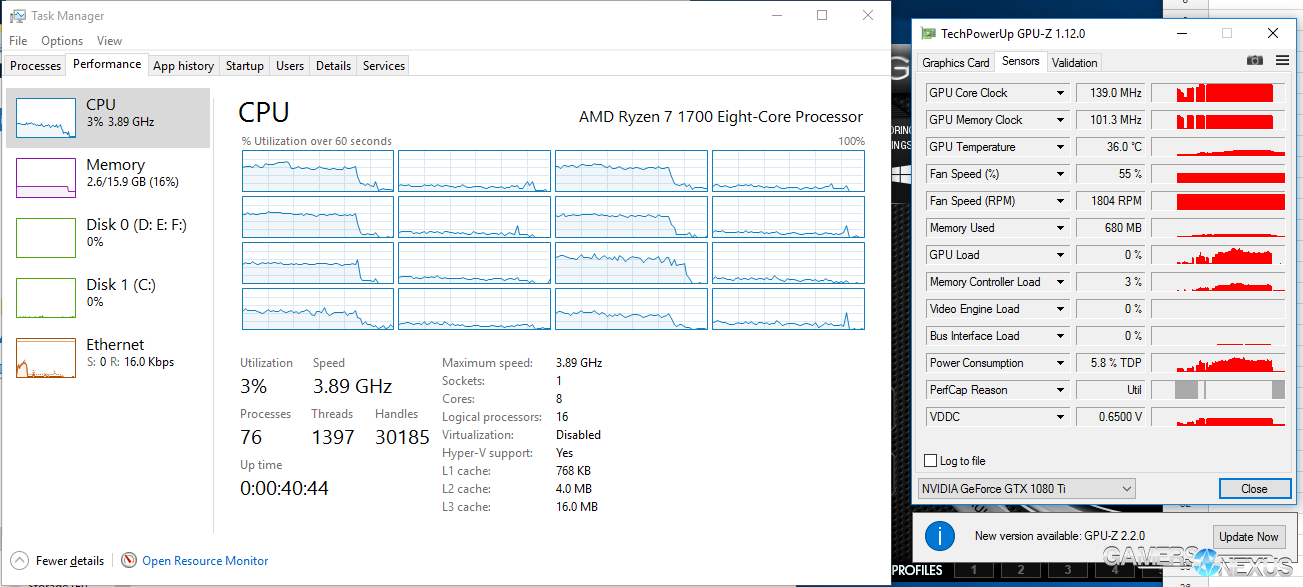The width and height of the screenshot is (1303, 587).
Task: Click the Resource Monitor icon
Action: click(129, 561)
